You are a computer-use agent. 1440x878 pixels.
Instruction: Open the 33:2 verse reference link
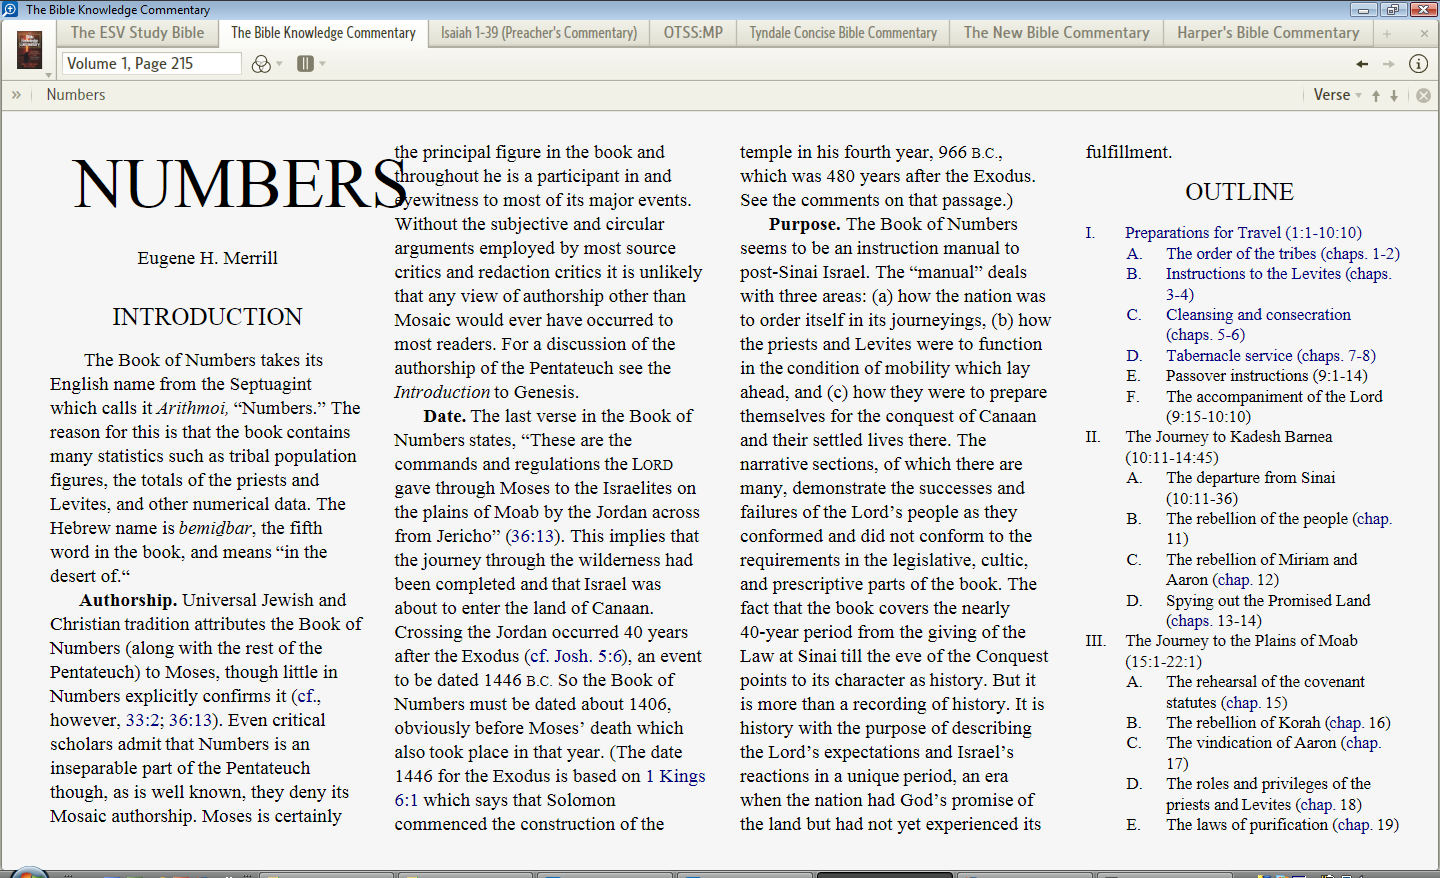(x=144, y=720)
